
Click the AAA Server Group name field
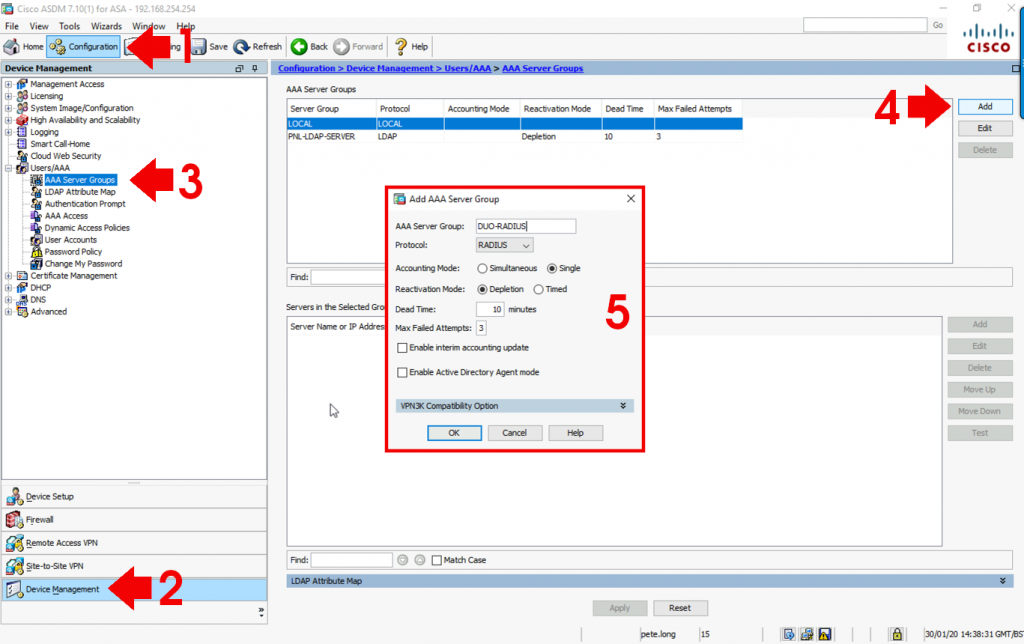pos(526,226)
